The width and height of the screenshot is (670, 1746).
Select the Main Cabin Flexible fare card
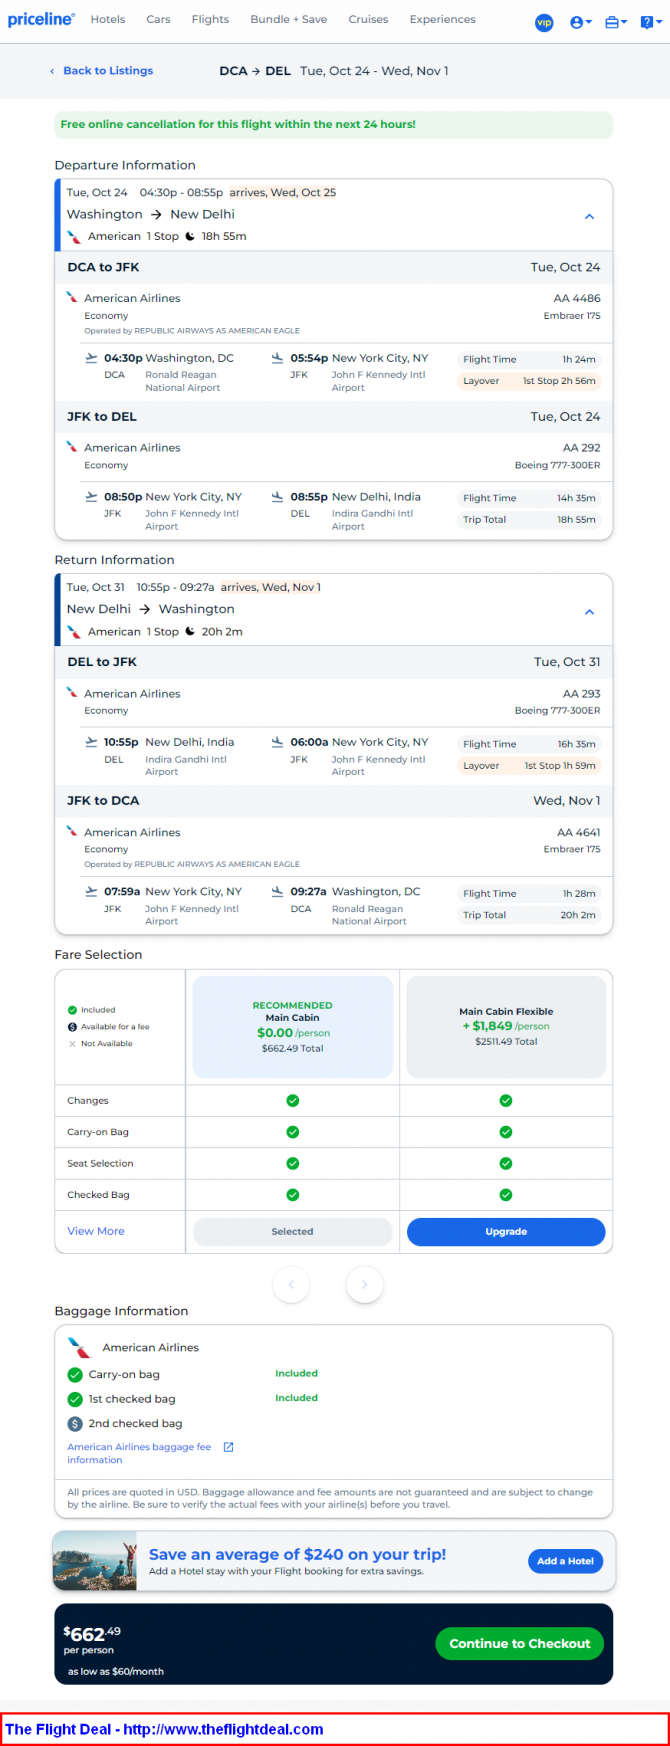pyautogui.click(x=506, y=1027)
